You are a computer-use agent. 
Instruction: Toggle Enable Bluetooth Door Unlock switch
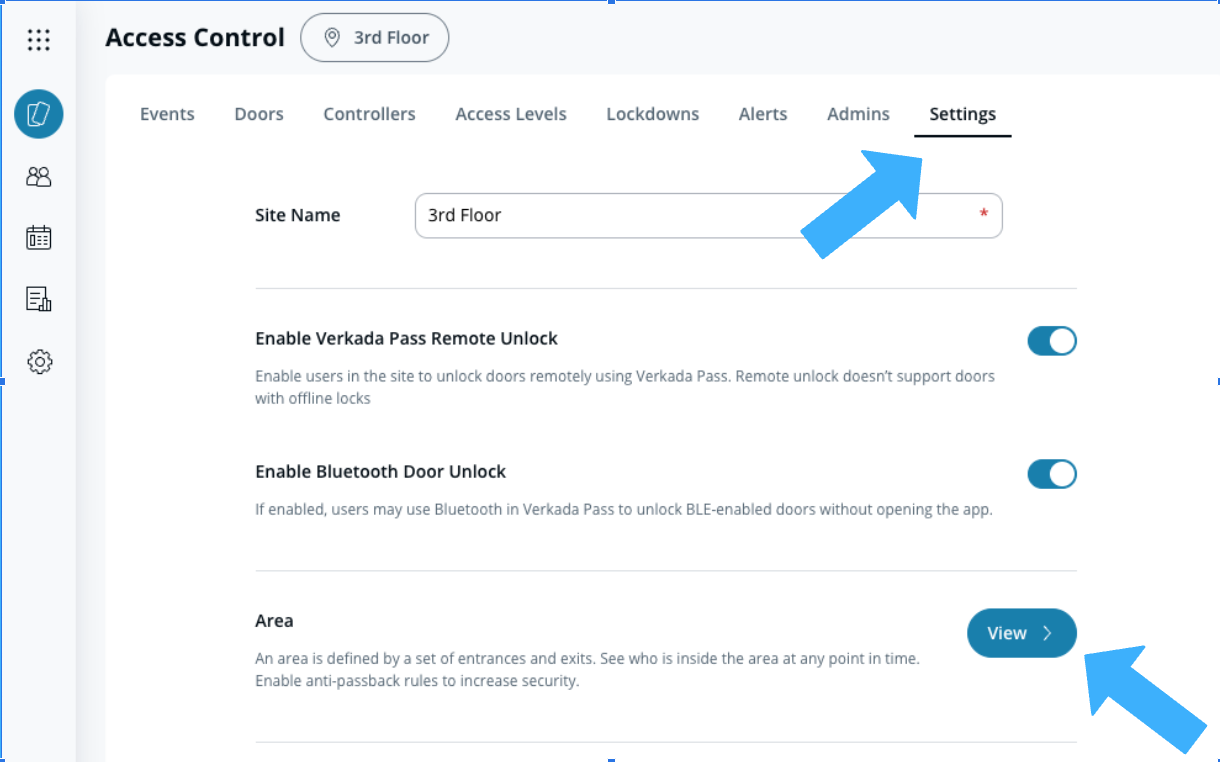point(1051,474)
